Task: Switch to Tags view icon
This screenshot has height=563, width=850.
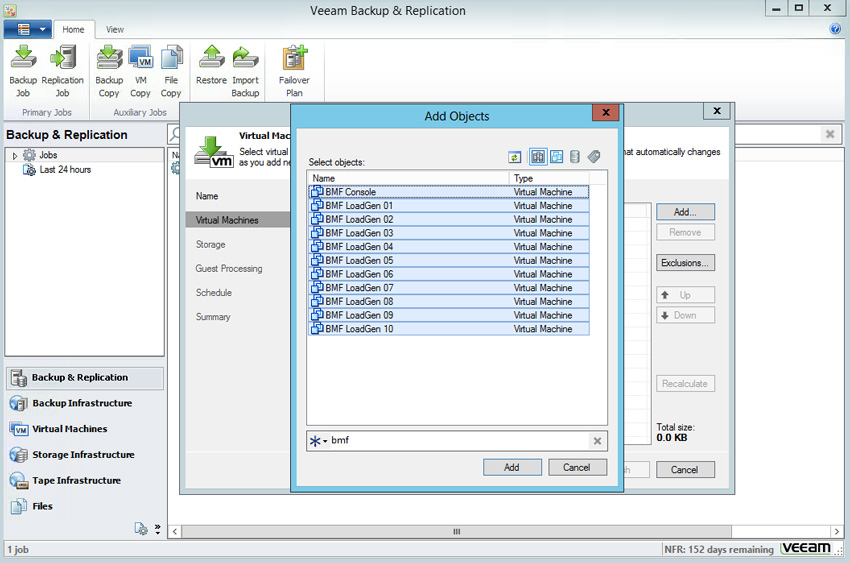Action: click(594, 157)
